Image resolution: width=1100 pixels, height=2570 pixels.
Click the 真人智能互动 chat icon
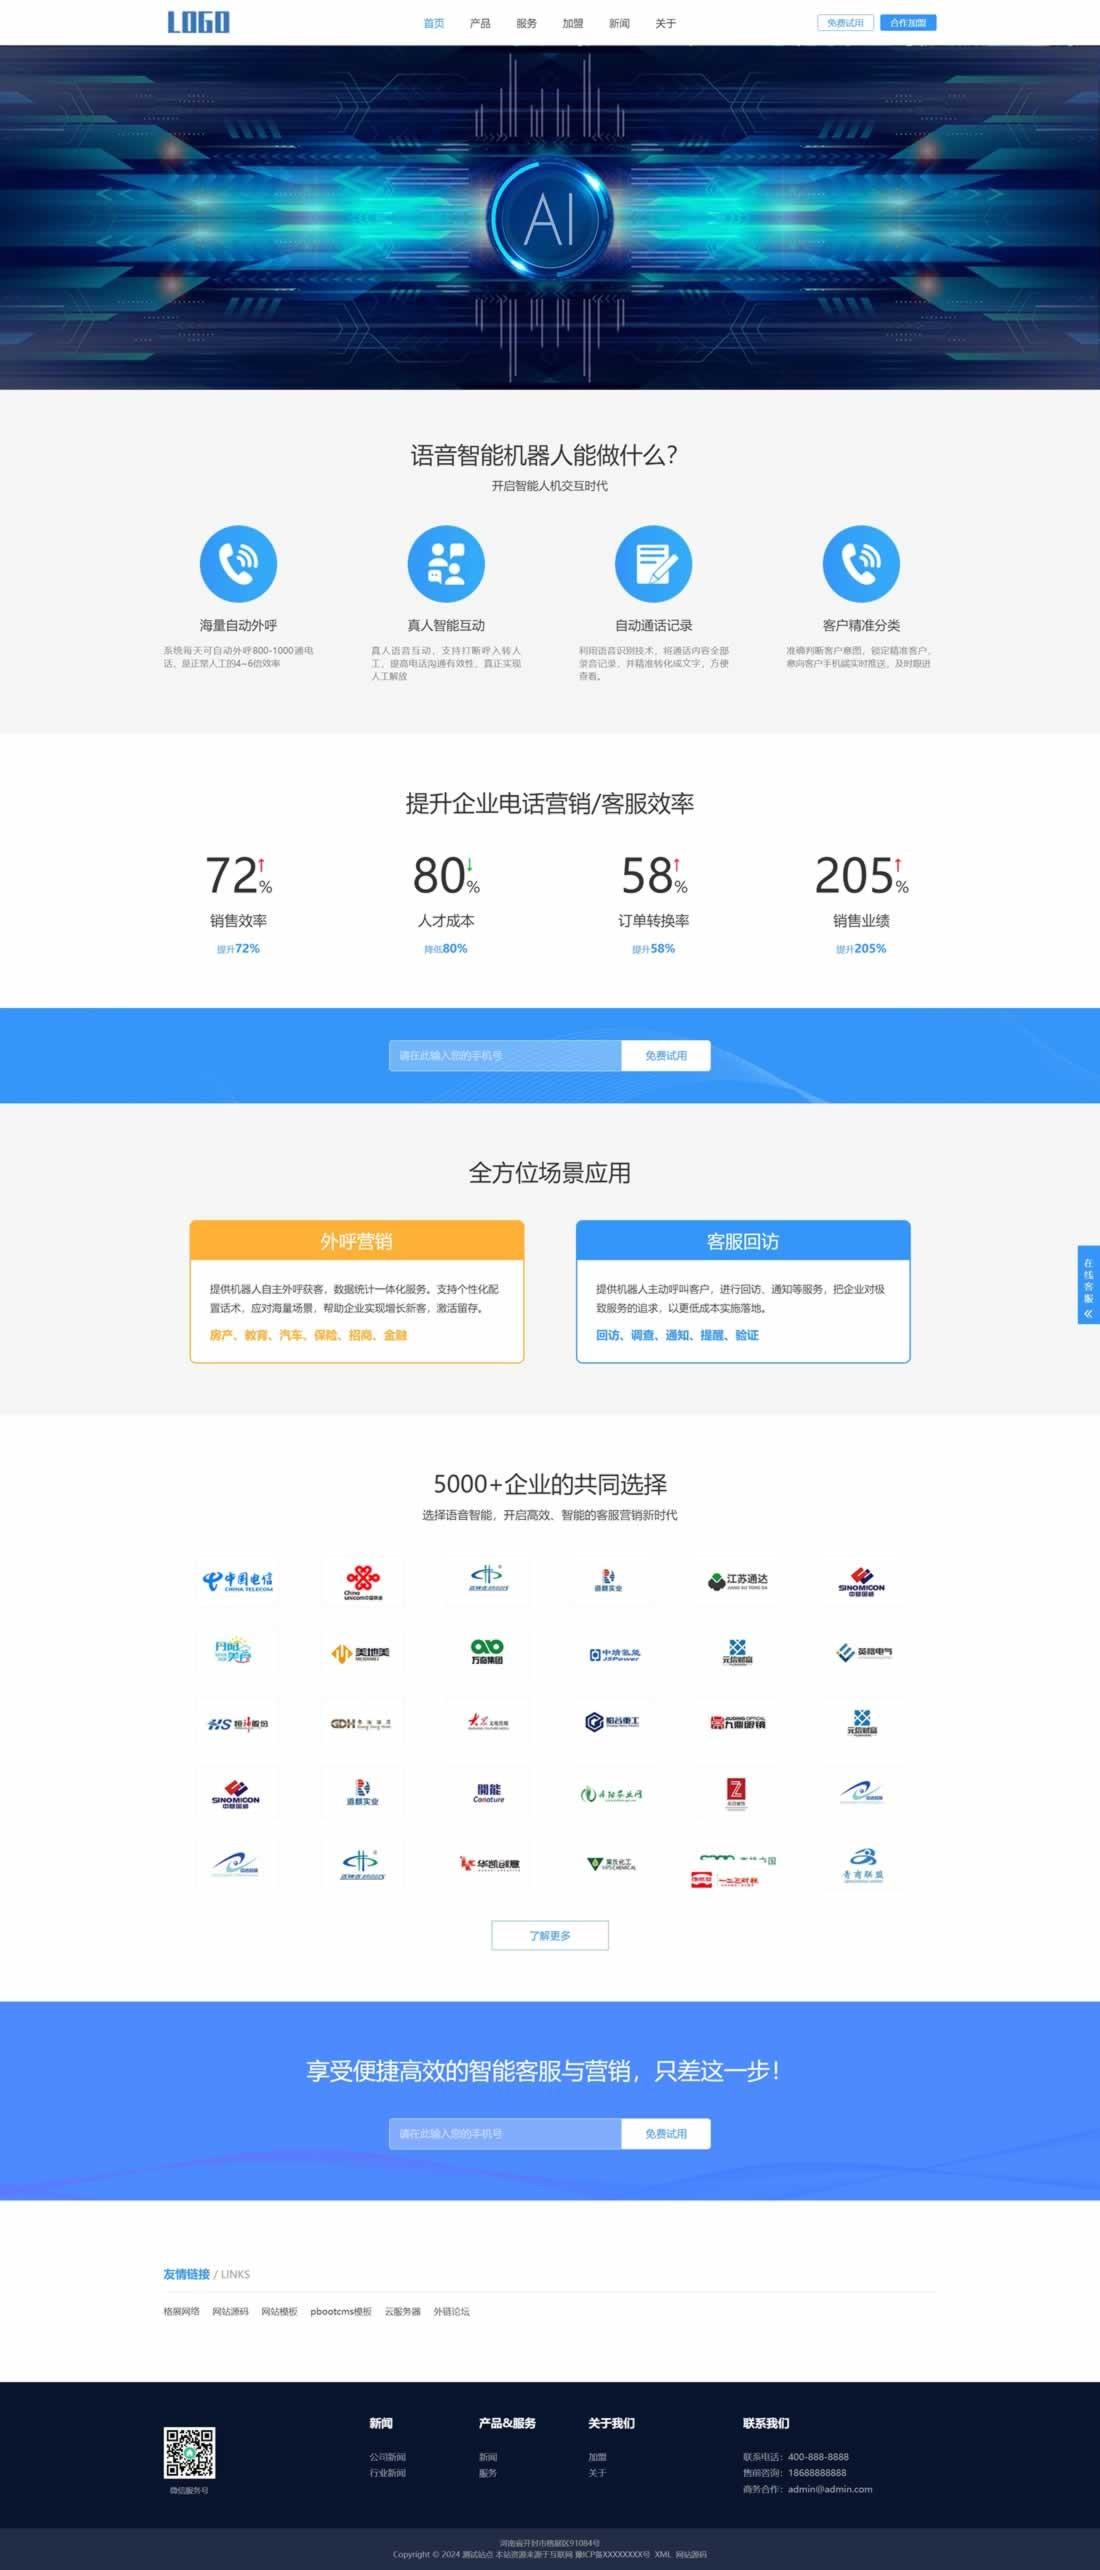[x=446, y=564]
